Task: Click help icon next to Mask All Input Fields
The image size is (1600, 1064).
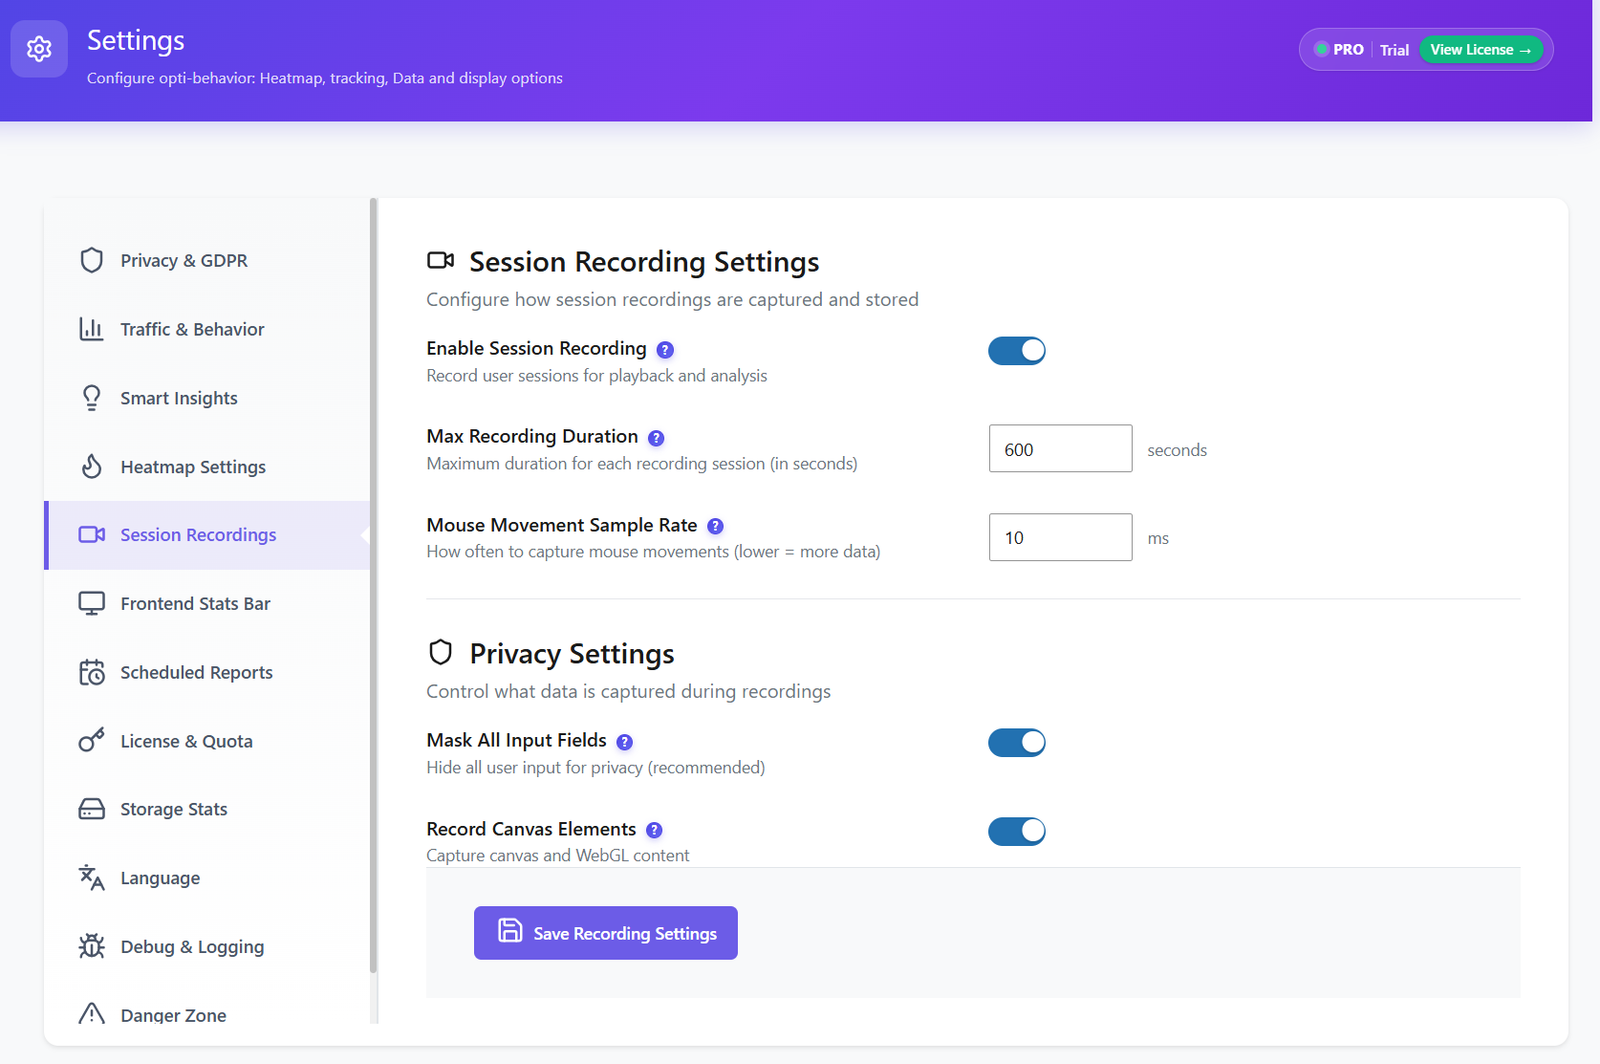Action: point(624,742)
